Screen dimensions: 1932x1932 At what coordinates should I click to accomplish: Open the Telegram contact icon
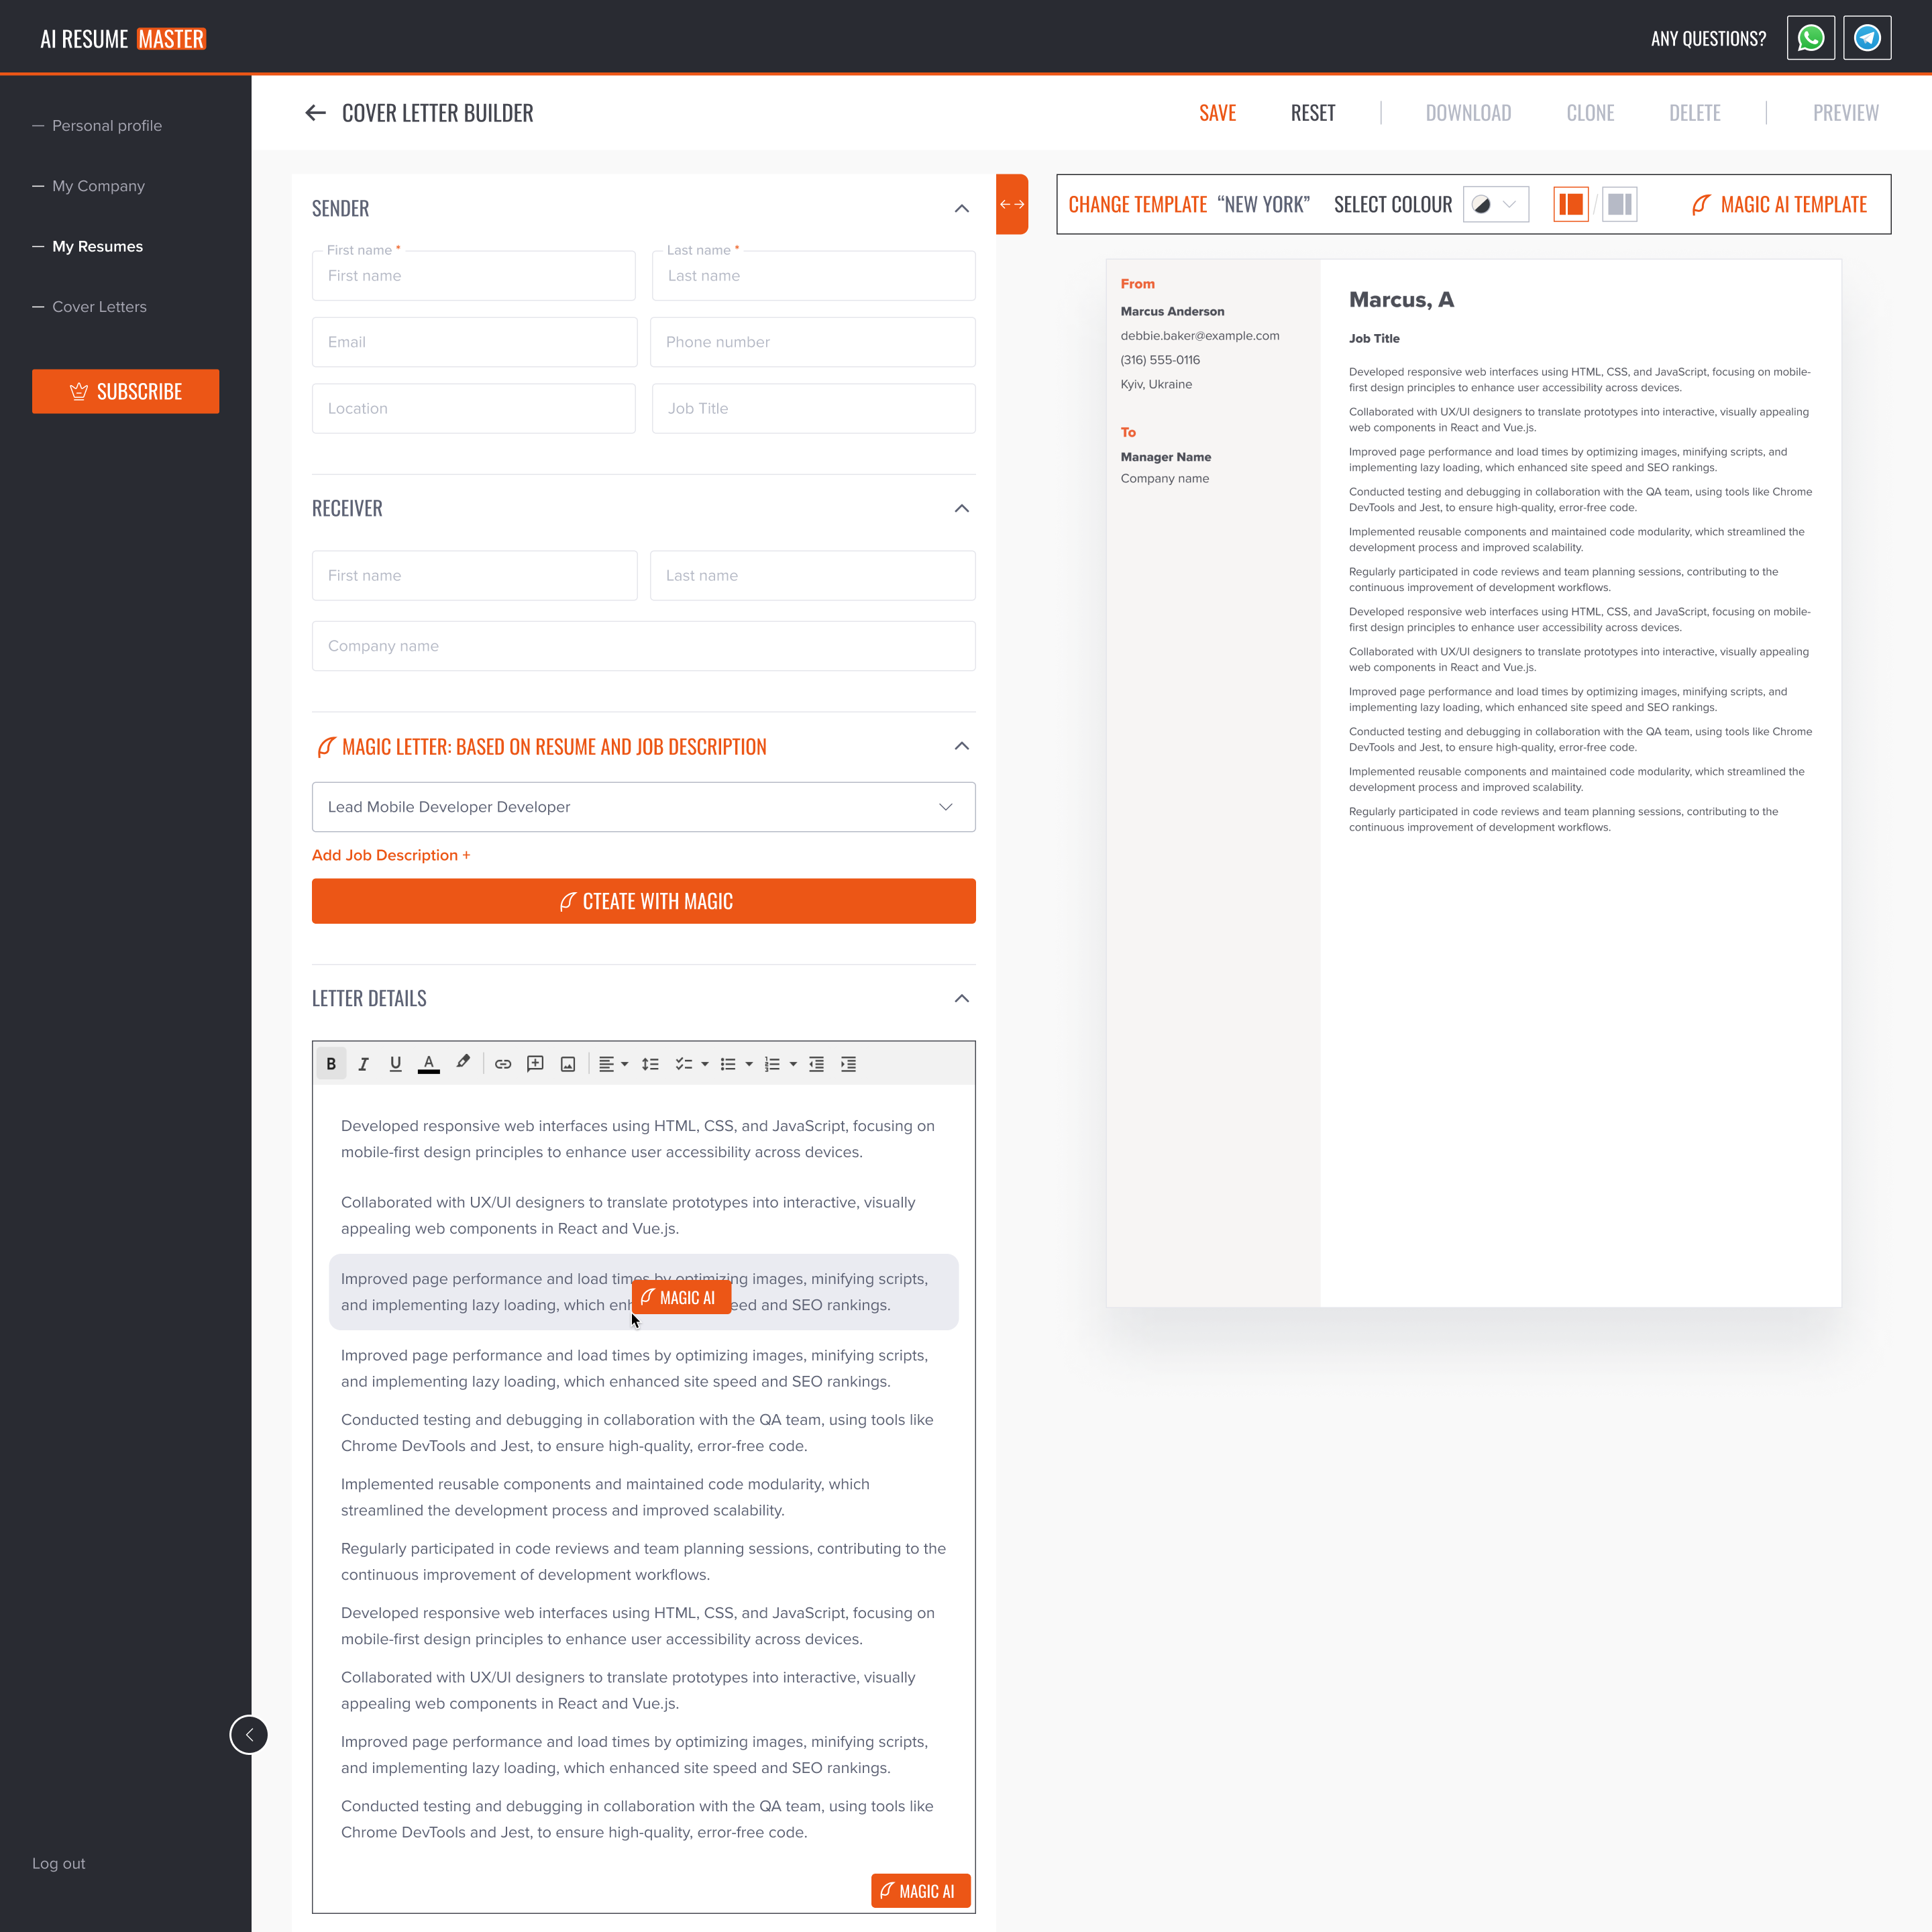(x=1867, y=38)
